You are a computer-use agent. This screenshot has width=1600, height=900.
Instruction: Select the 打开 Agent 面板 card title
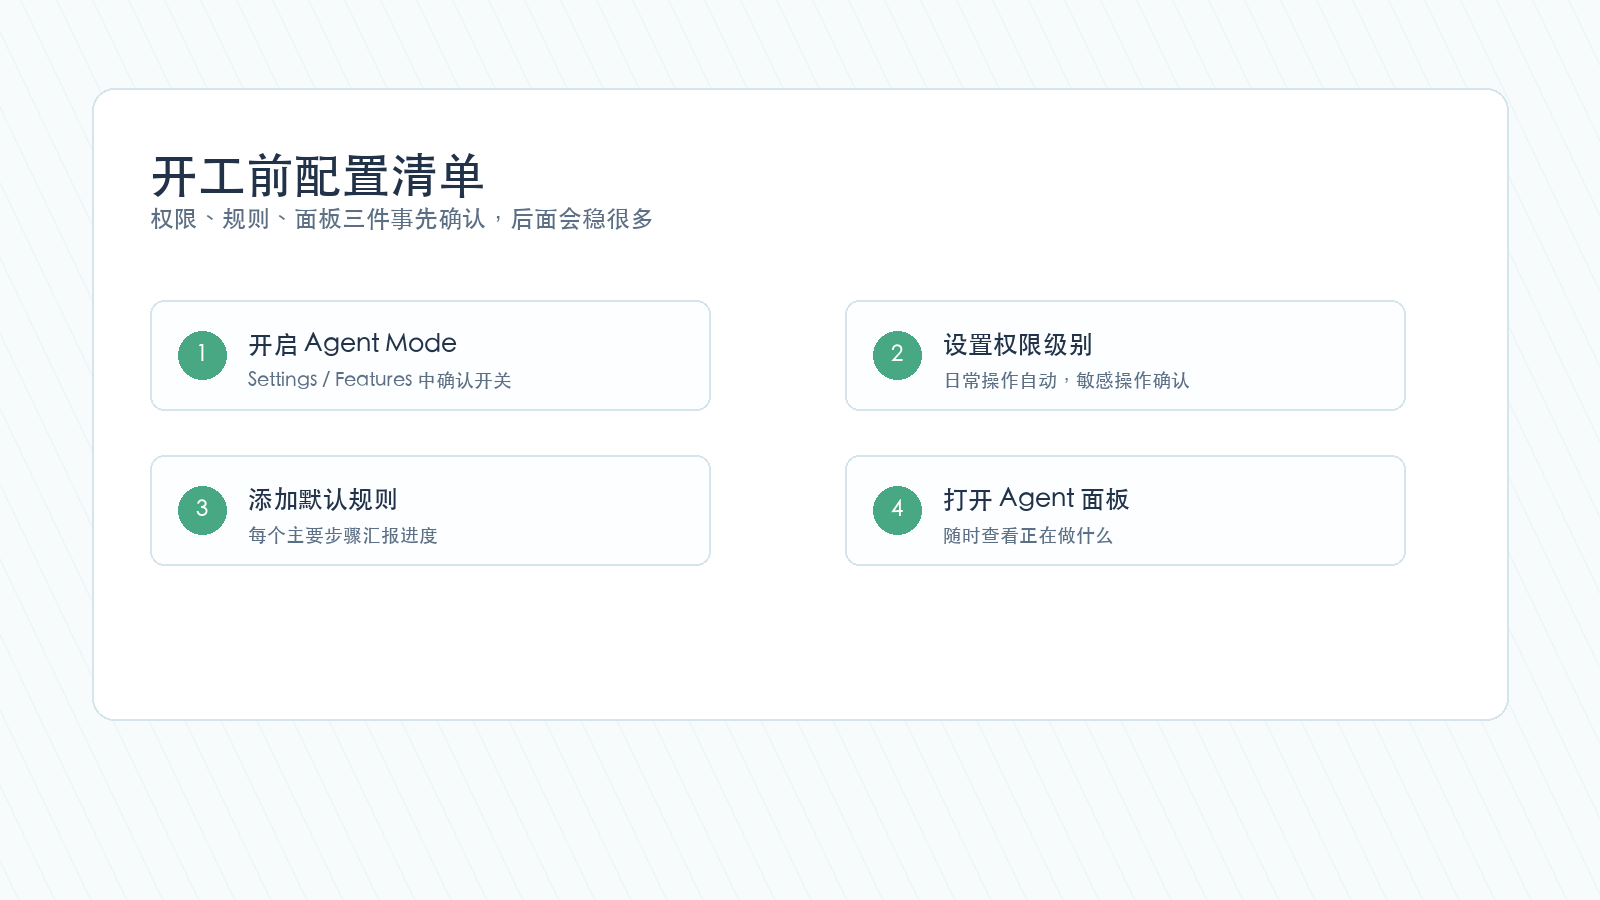1036,499
